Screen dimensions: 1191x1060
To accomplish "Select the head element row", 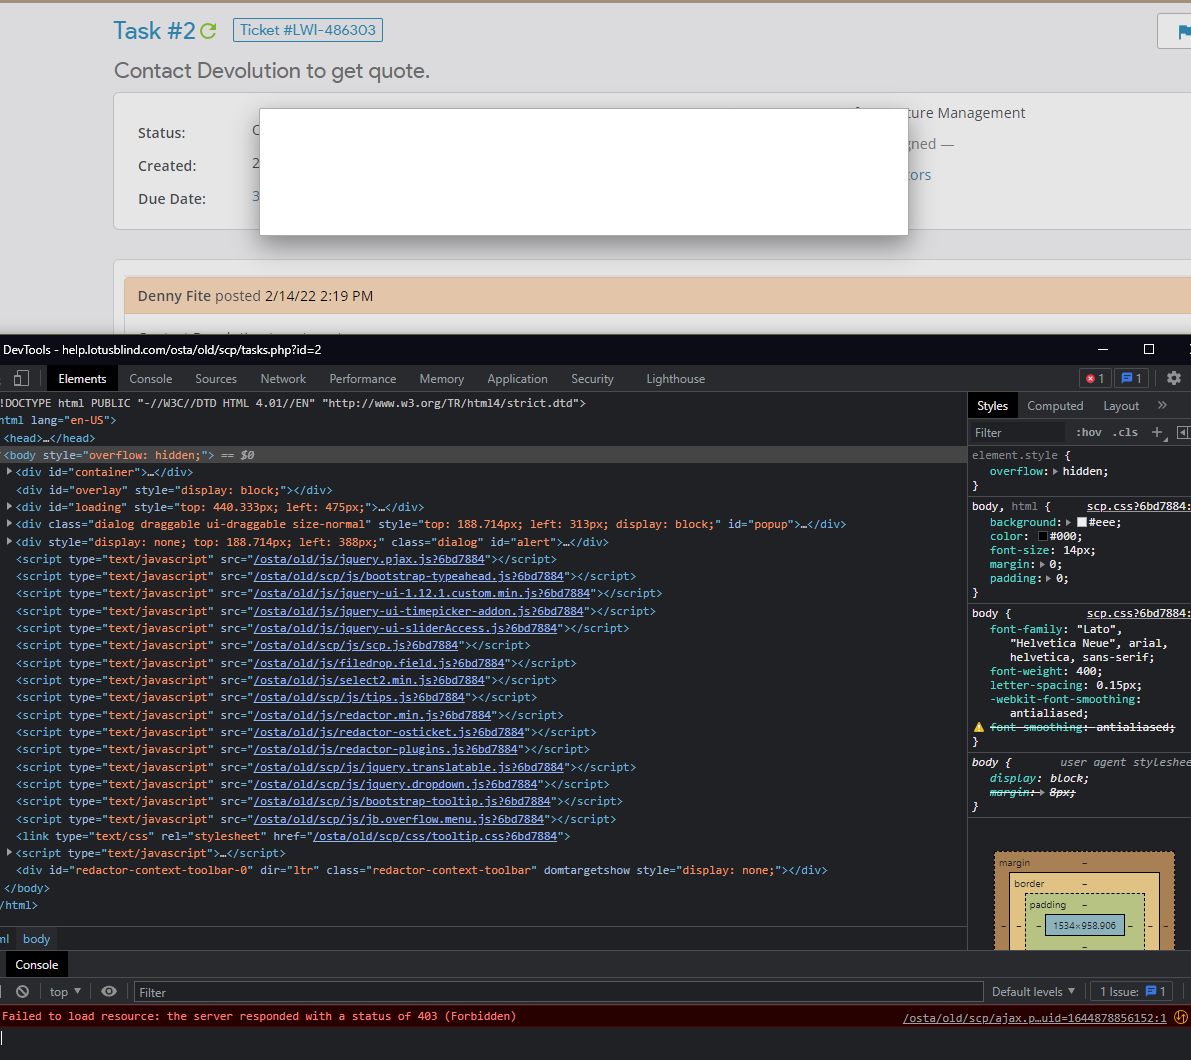I will 483,437.
